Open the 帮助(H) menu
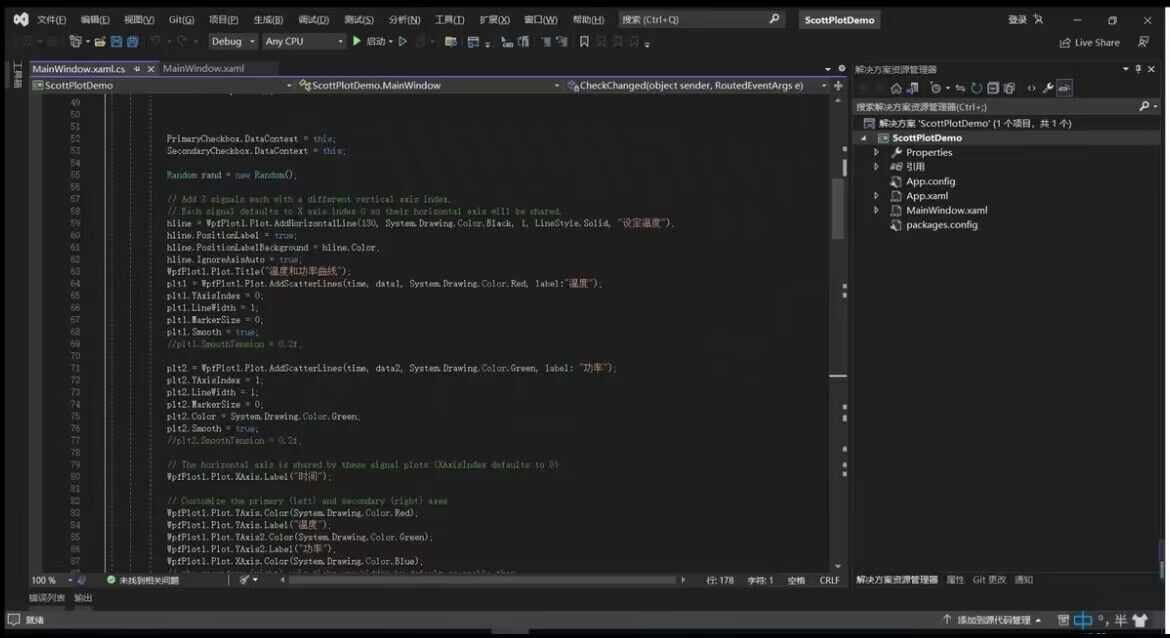Image resolution: width=1170 pixels, height=638 pixels. tap(588, 19)
